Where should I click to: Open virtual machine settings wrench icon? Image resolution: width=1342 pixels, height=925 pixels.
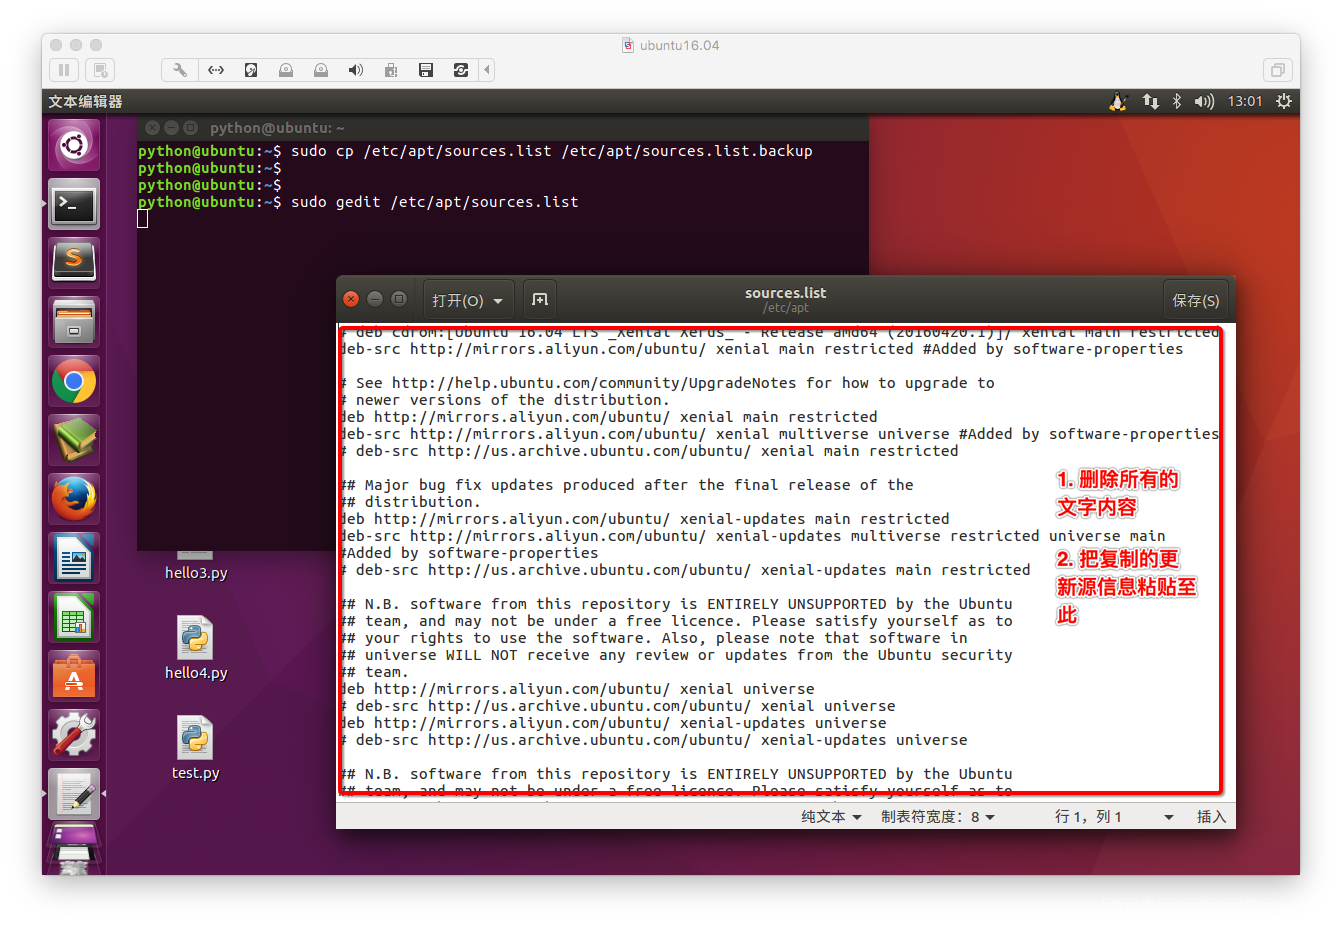180,70
